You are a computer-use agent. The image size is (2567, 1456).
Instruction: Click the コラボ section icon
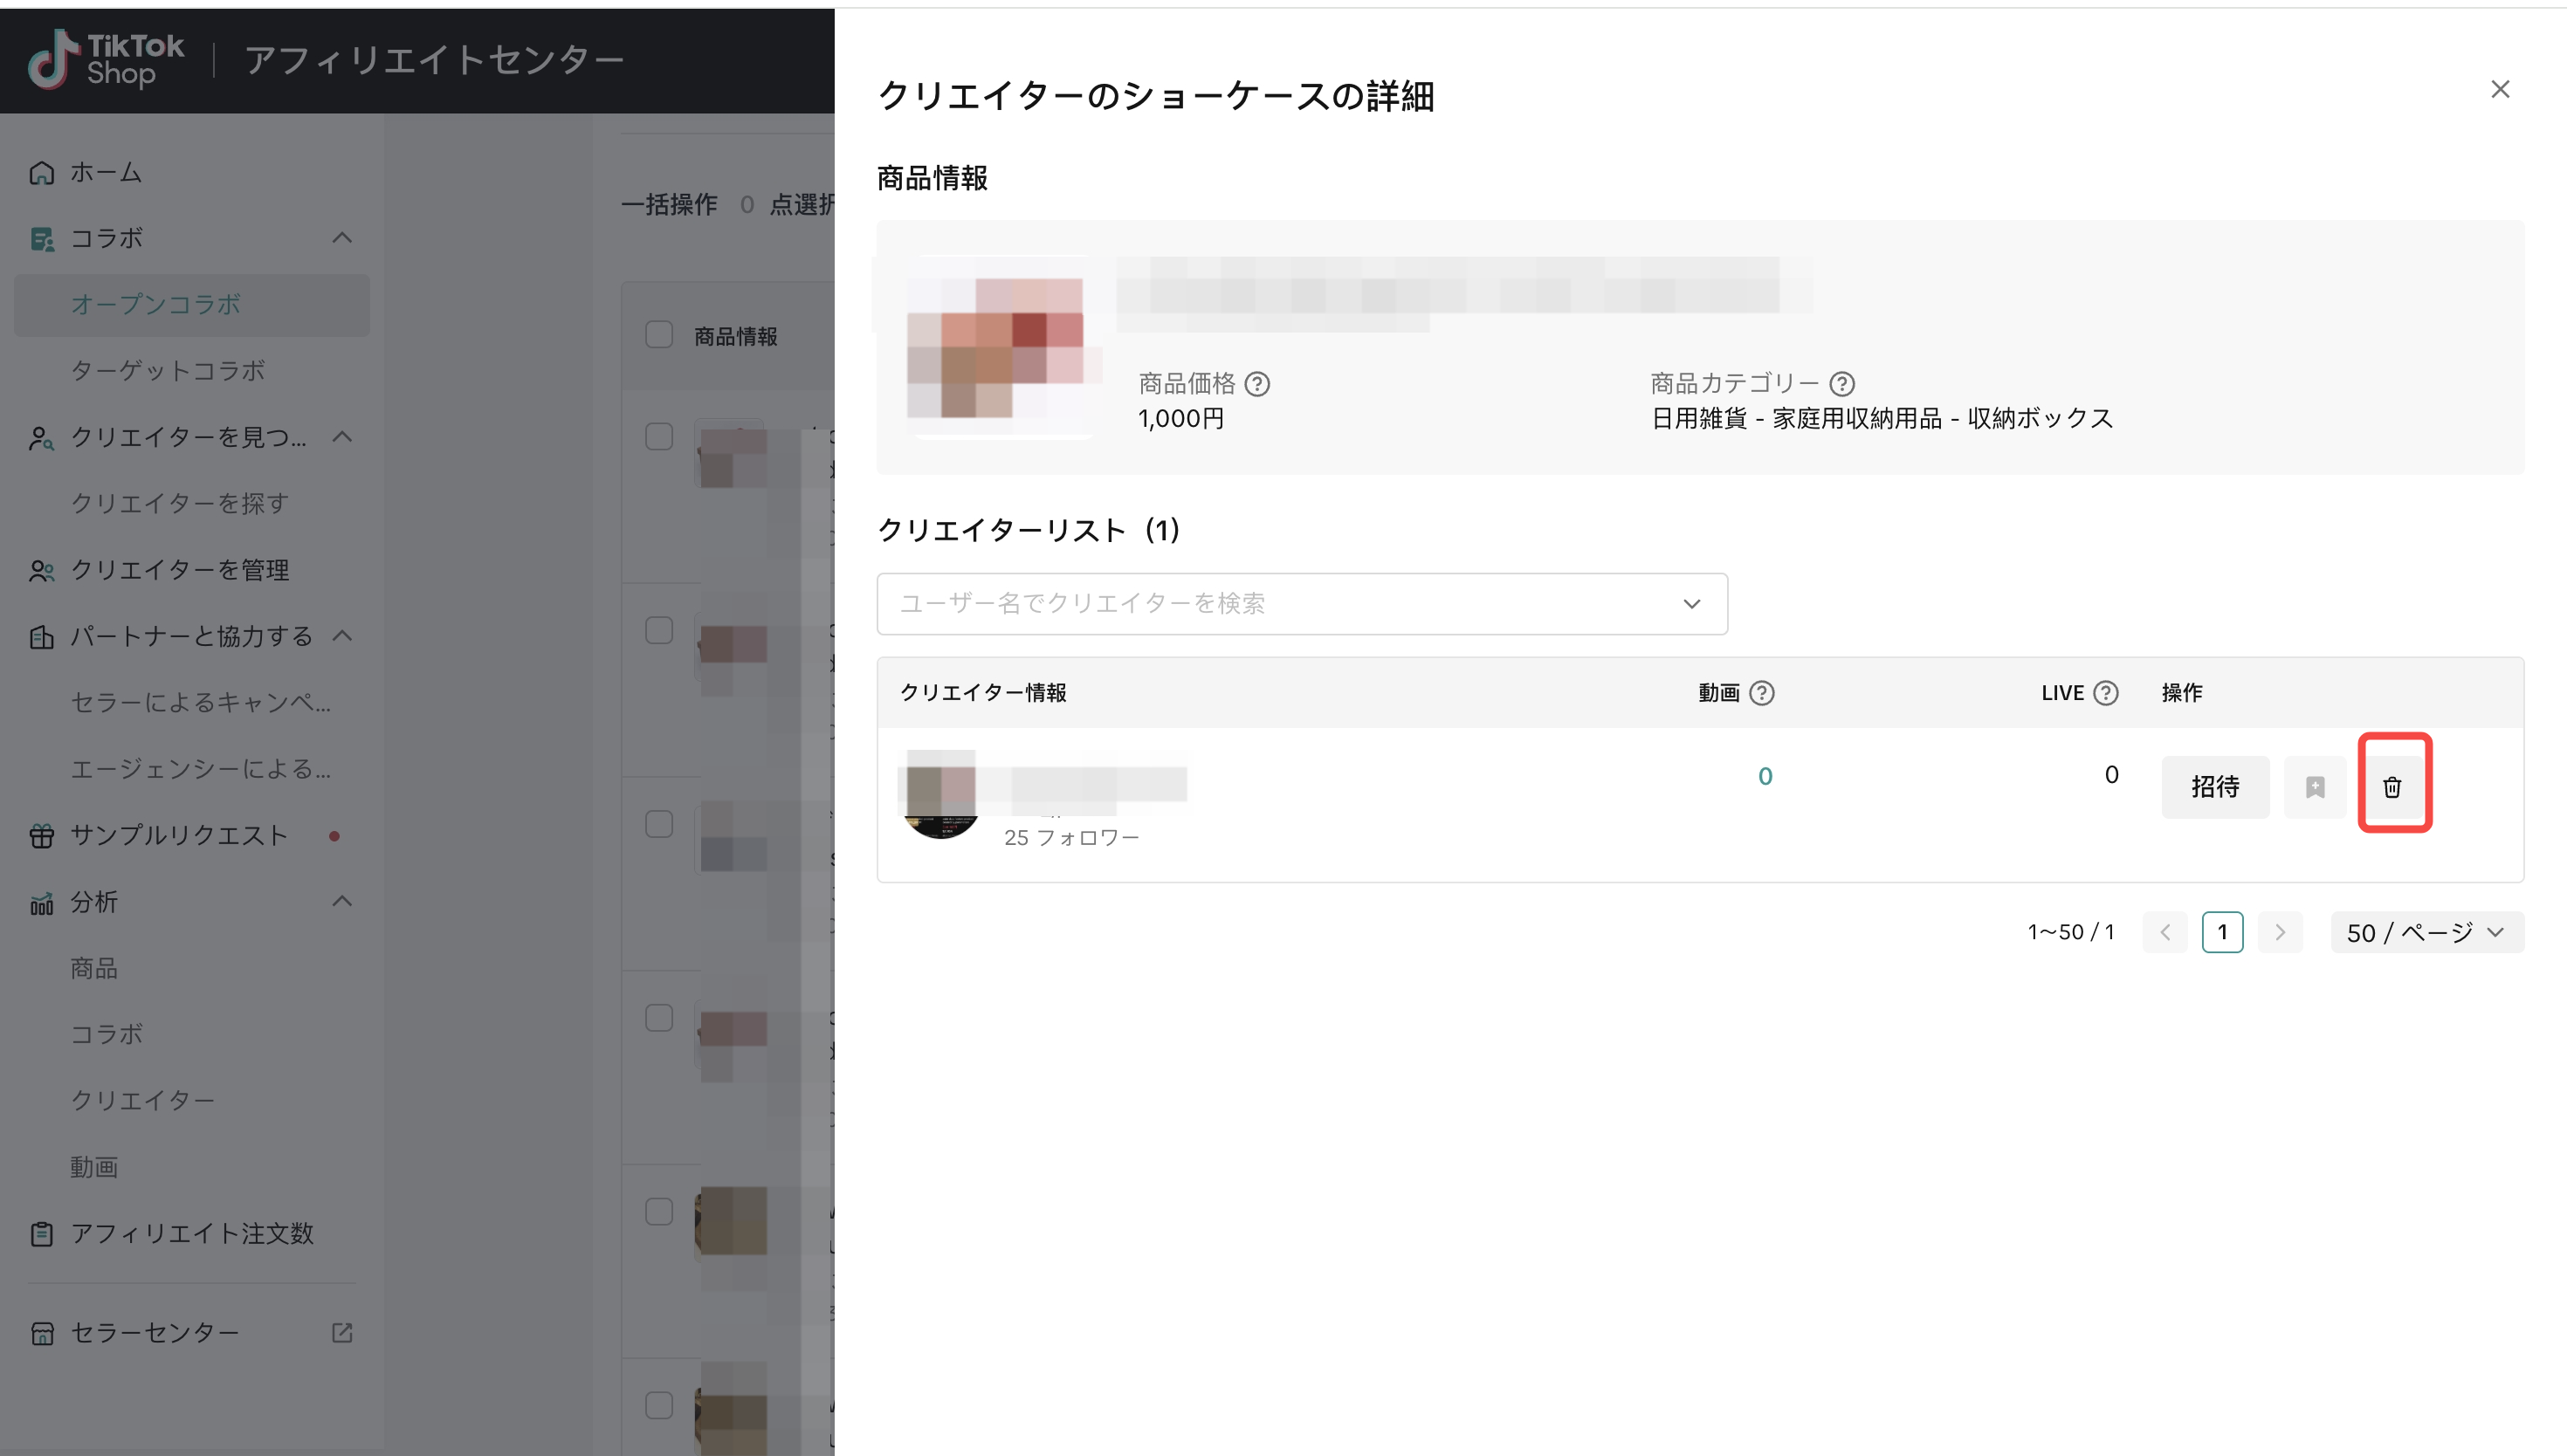42,239
